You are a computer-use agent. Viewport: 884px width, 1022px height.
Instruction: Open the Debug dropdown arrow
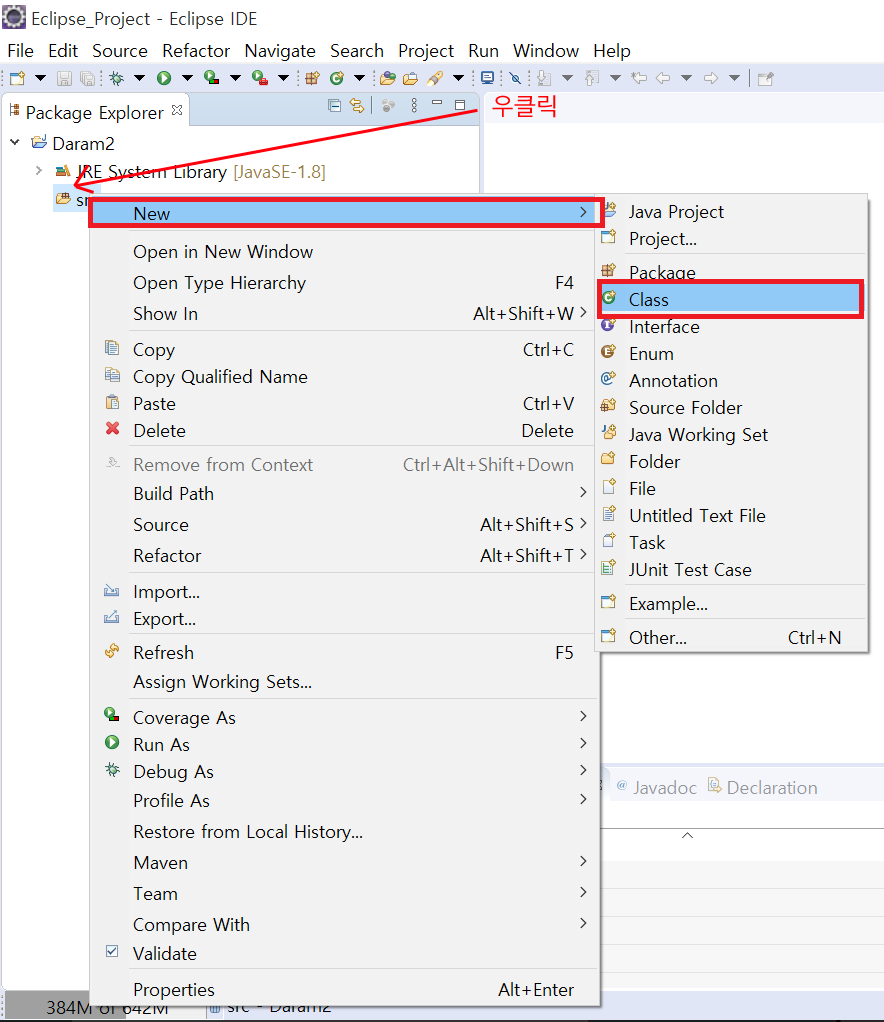140,78
